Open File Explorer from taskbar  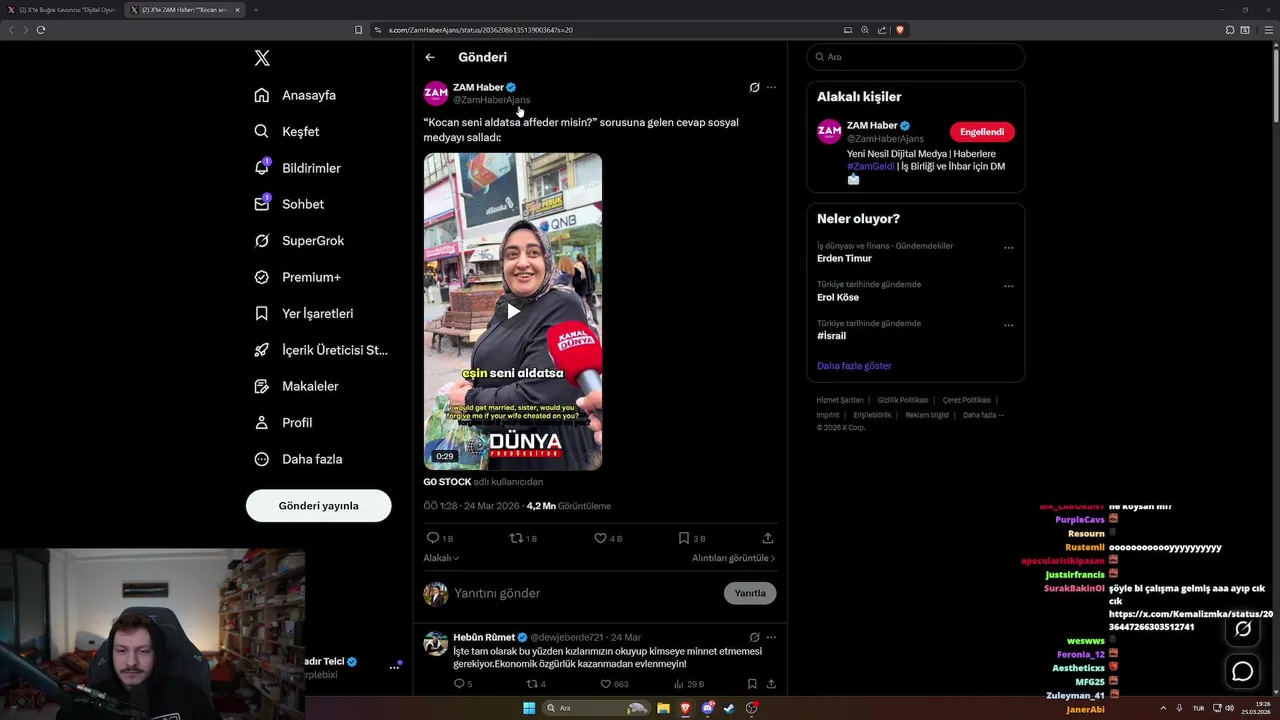pos(663,708)
